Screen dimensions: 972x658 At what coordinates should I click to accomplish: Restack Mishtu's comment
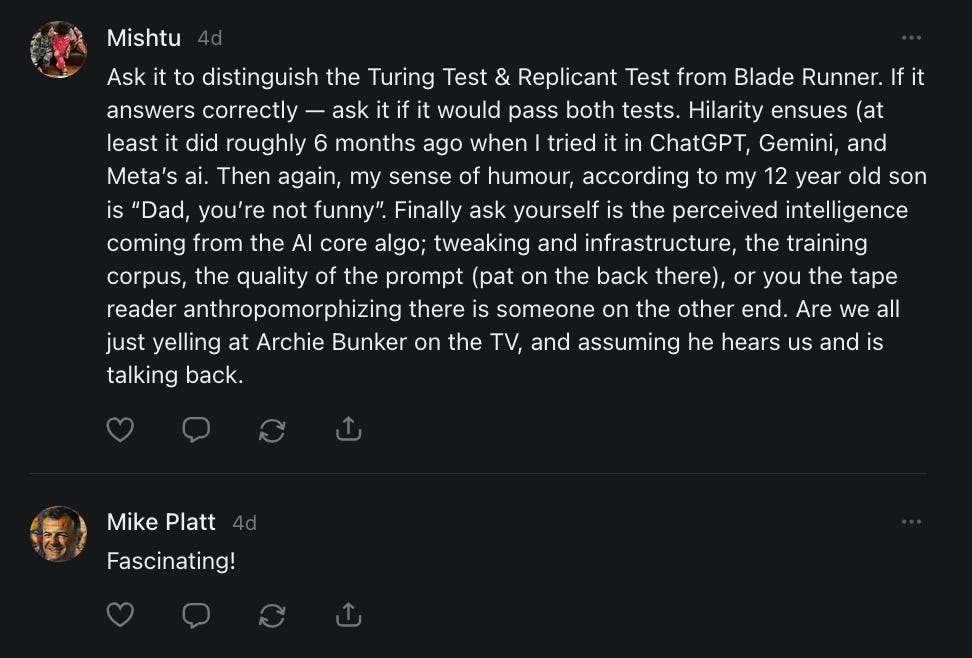point(272,430)
